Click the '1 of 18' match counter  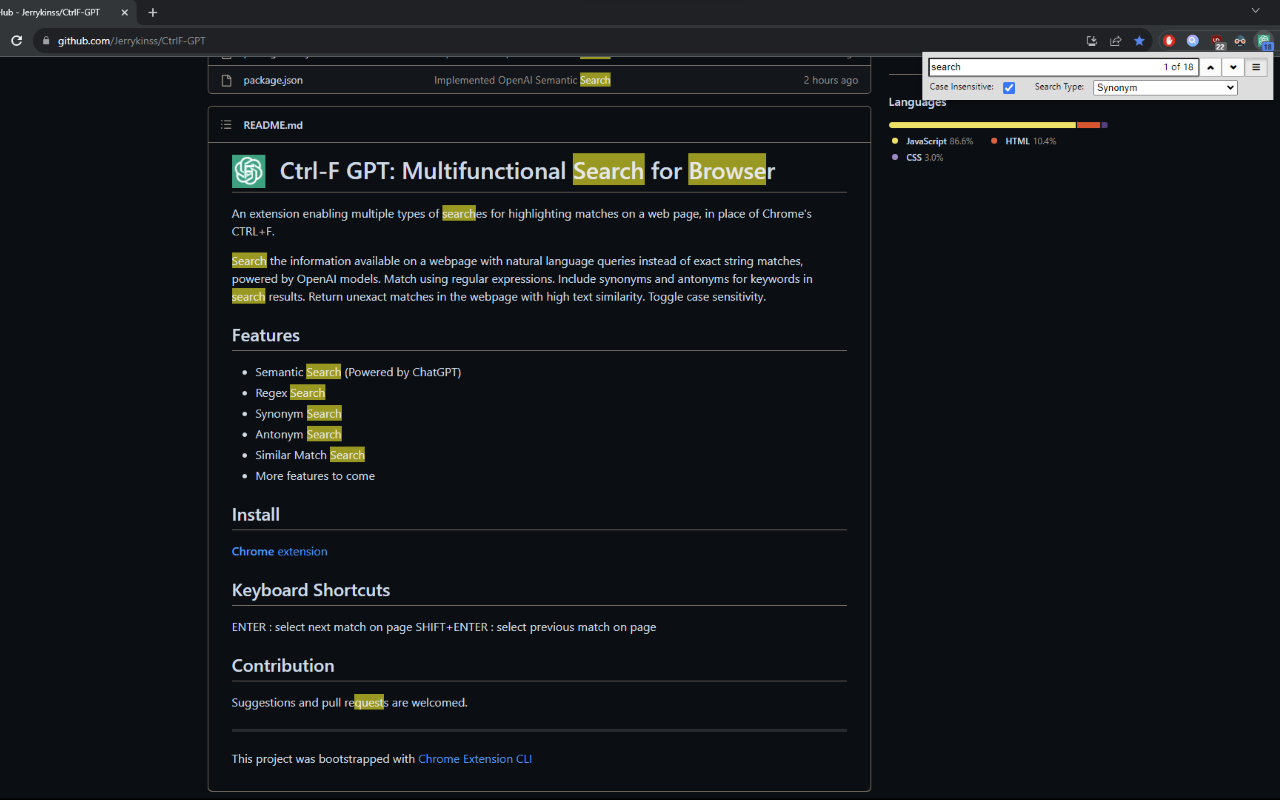(1178, 67)
